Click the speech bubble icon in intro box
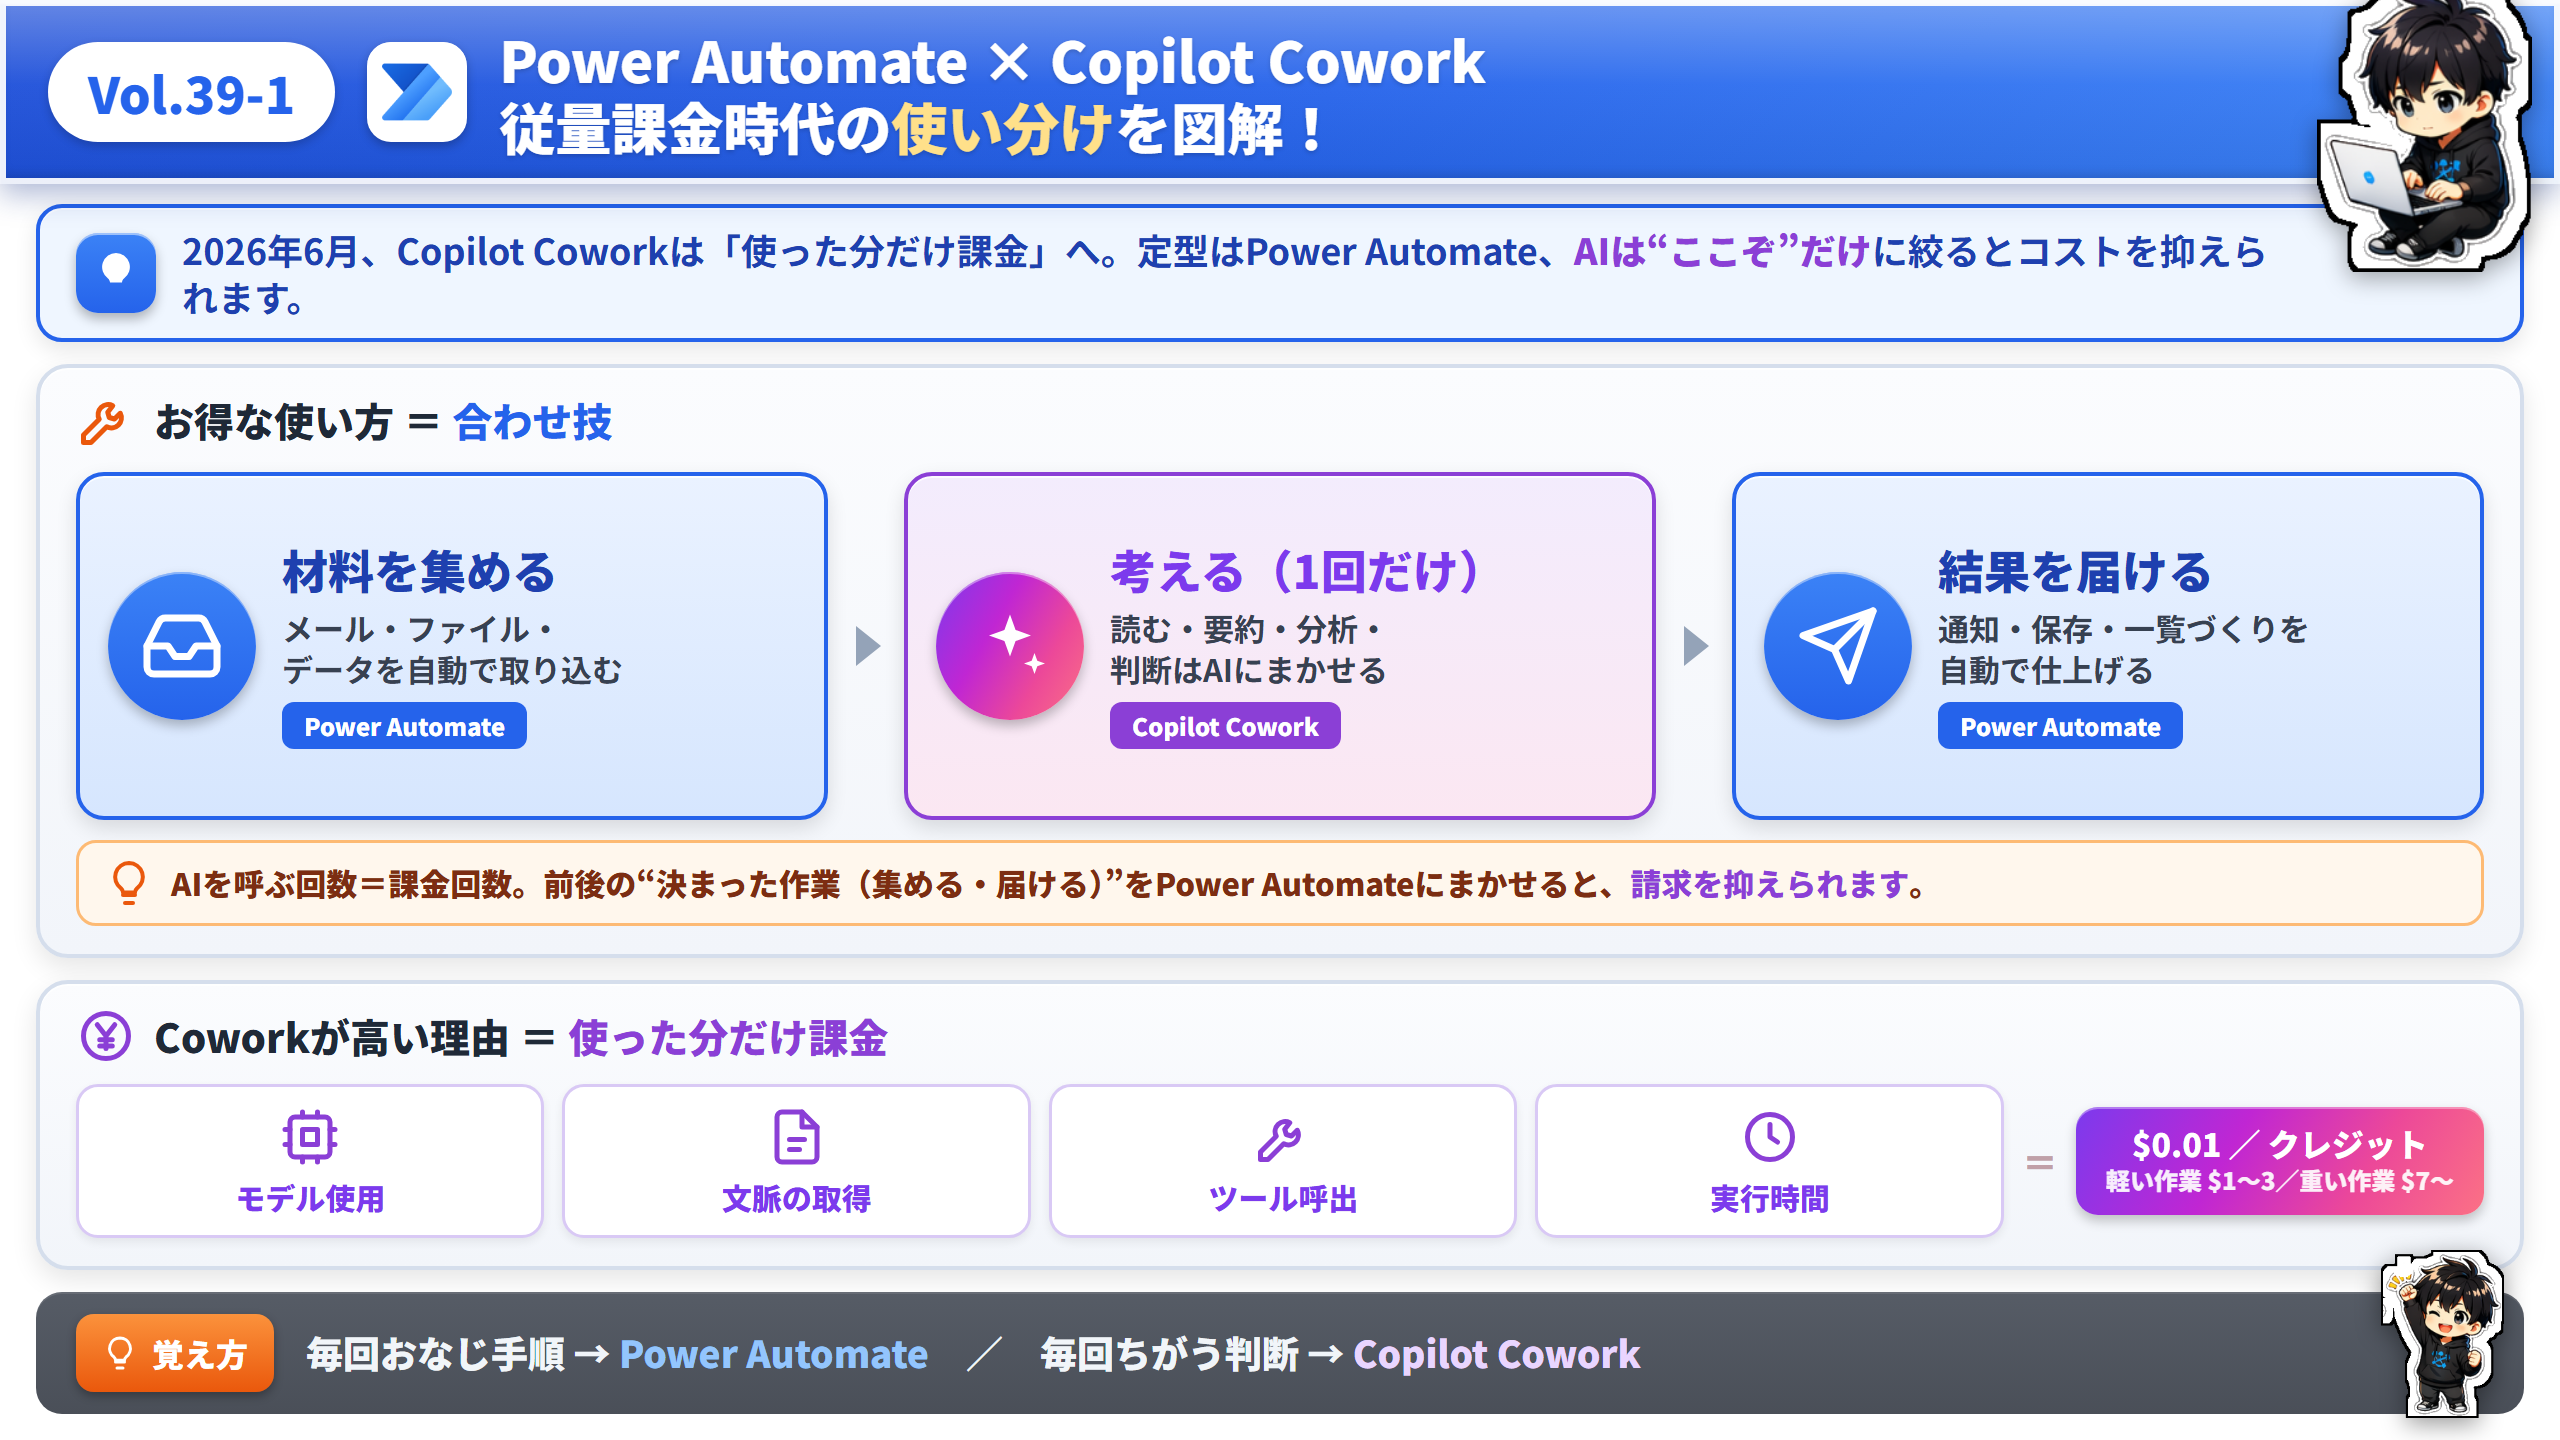 (x=116, y=272)
